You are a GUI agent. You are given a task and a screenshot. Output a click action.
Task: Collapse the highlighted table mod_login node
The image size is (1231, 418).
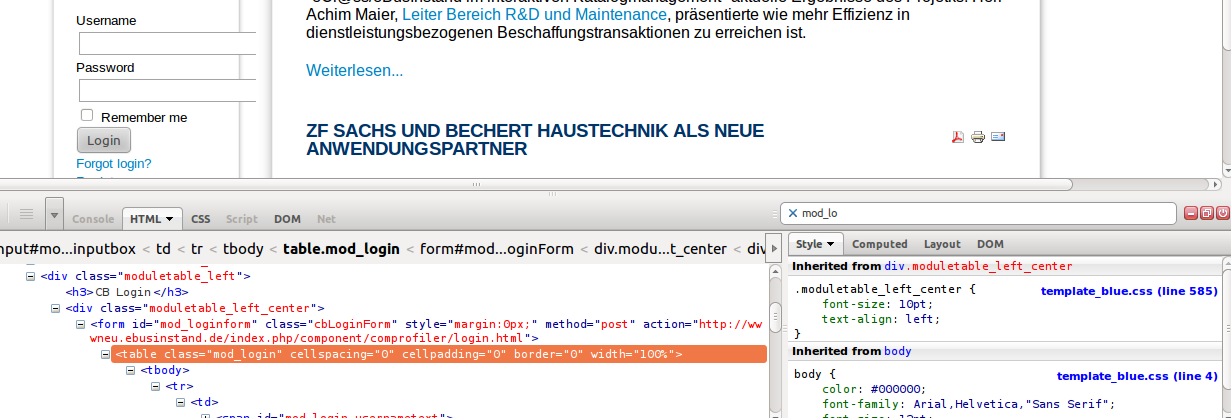pyautogui.click(x=106, y=354)
